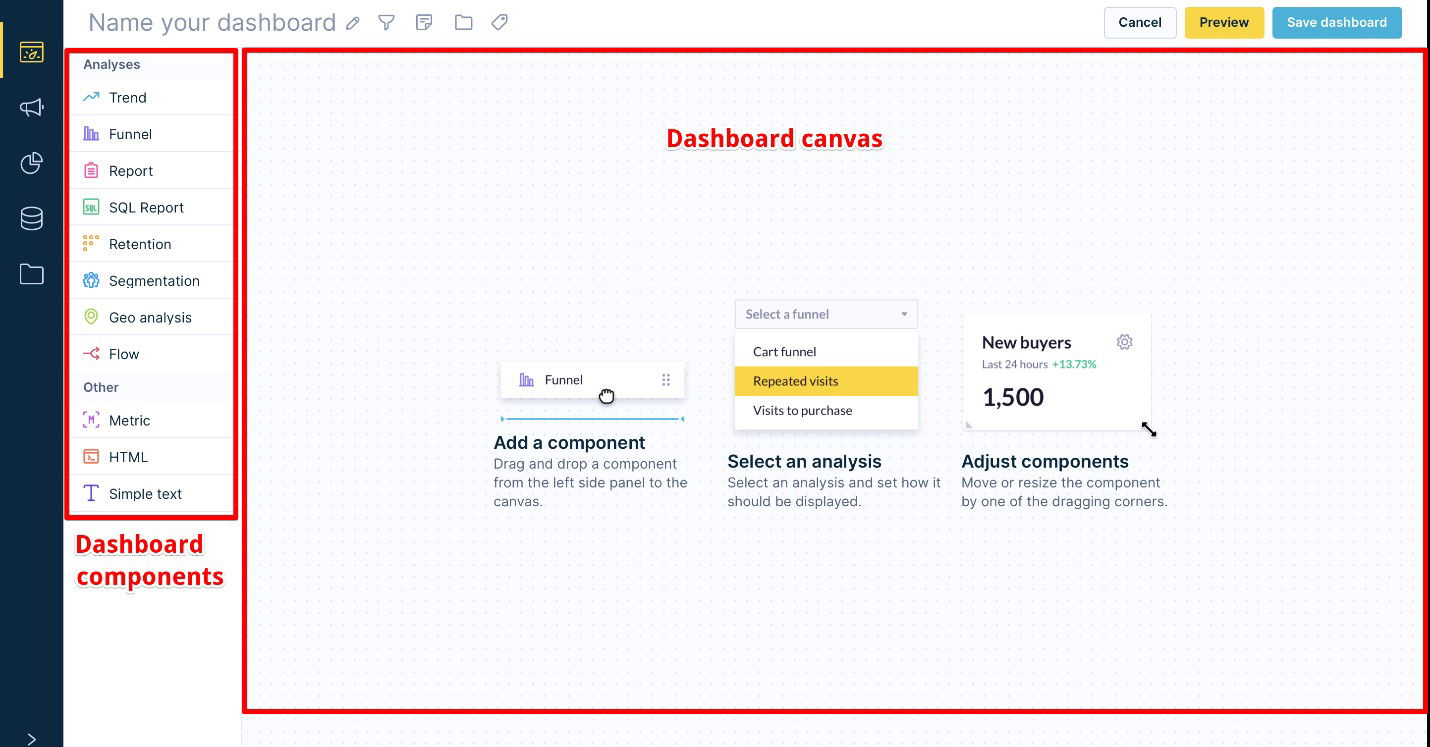Open the Select a funnel dropdown

click(826, 314)
